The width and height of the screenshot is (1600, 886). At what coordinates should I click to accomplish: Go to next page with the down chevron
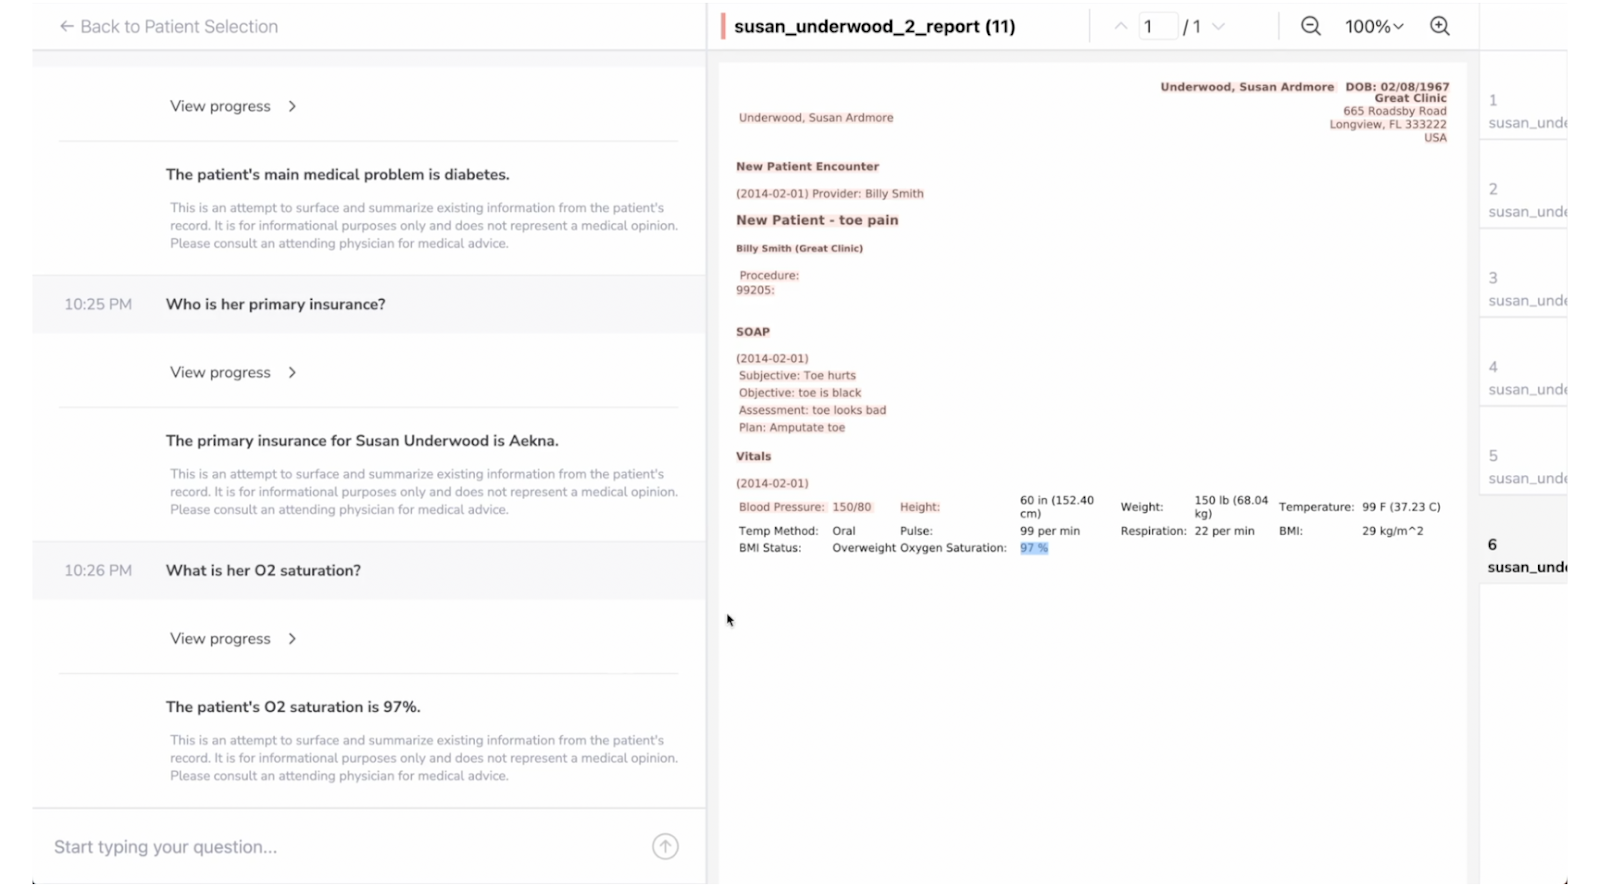click(x=1218, y=27)
